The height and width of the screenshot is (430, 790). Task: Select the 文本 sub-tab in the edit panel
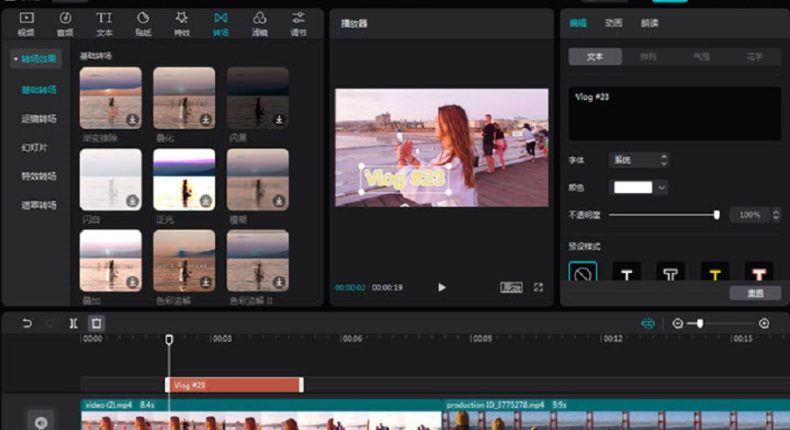click(595, 56)
